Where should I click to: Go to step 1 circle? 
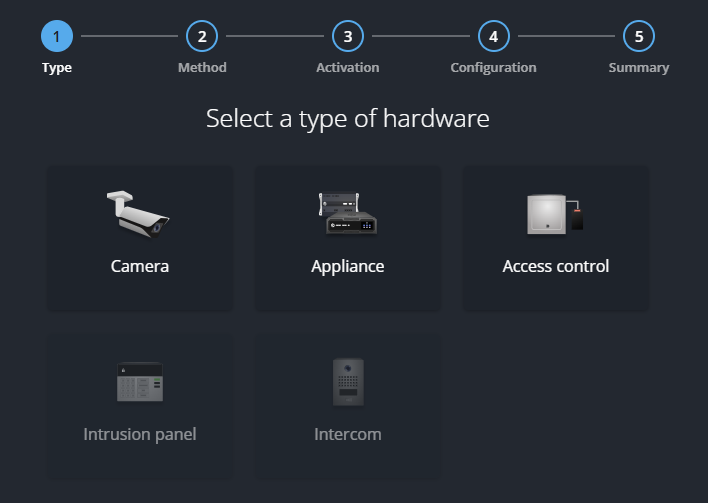57,37
